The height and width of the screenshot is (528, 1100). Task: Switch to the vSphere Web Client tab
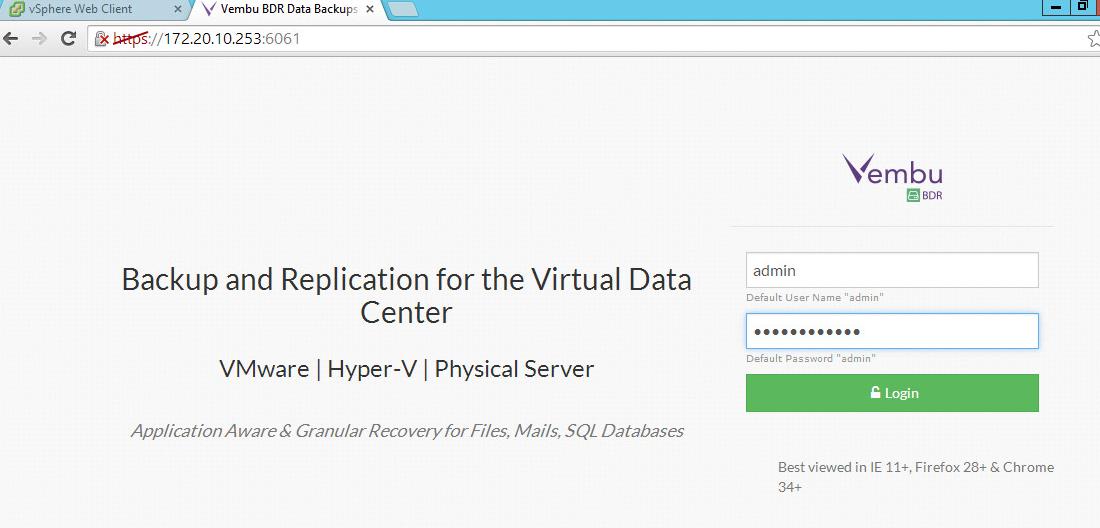pyautogui.click(x=90, y=9)
